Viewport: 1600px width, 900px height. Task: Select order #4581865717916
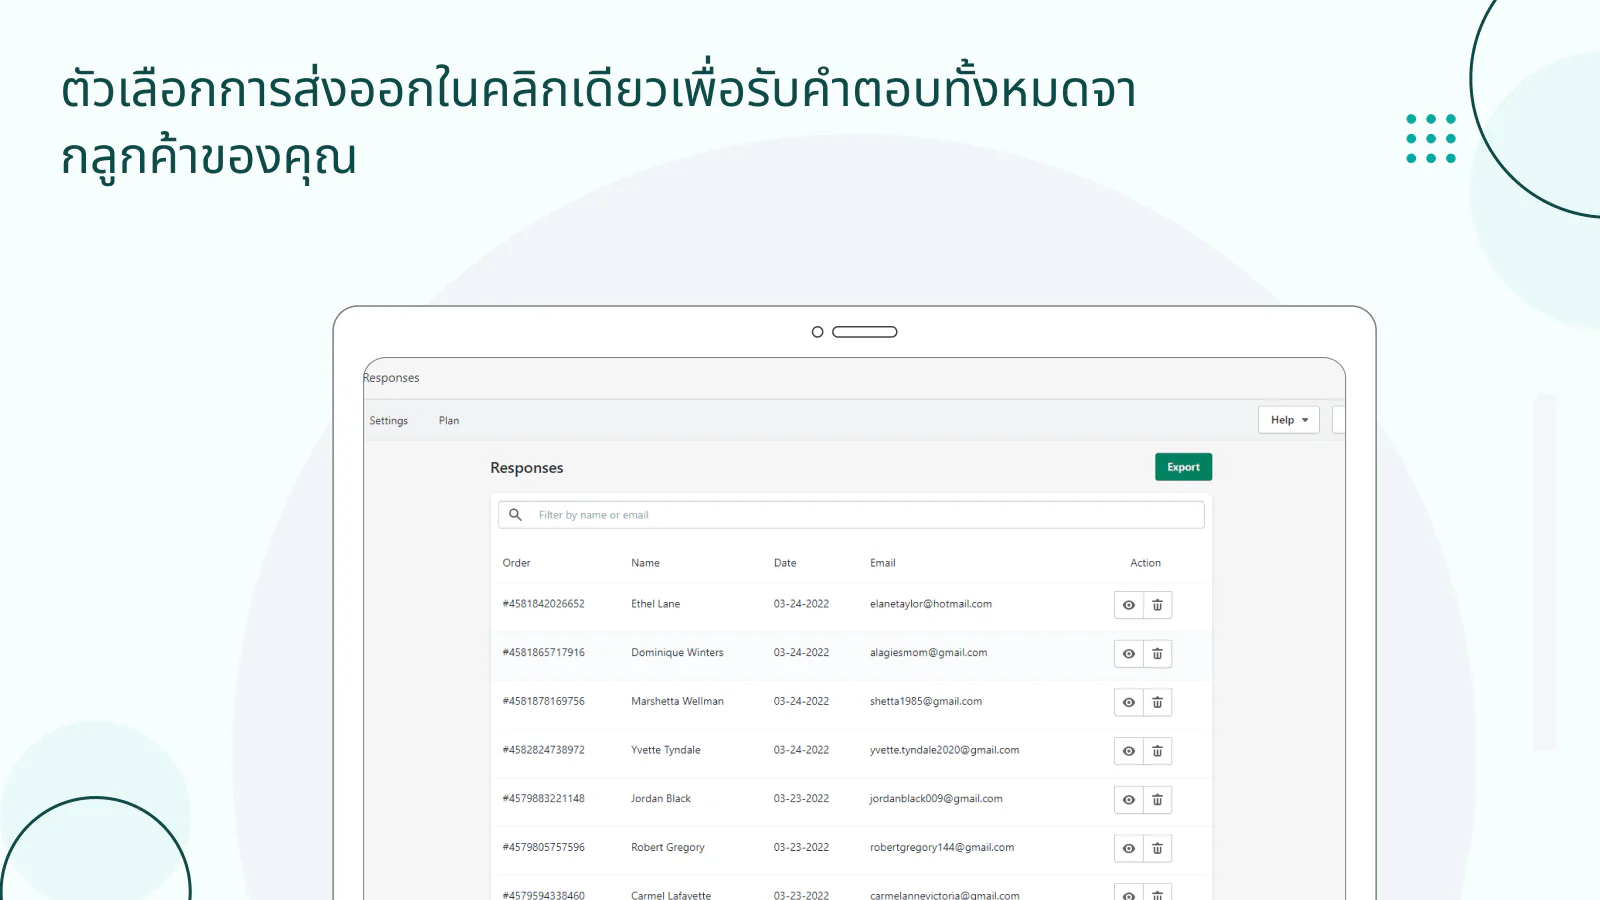tap(543, 653)
